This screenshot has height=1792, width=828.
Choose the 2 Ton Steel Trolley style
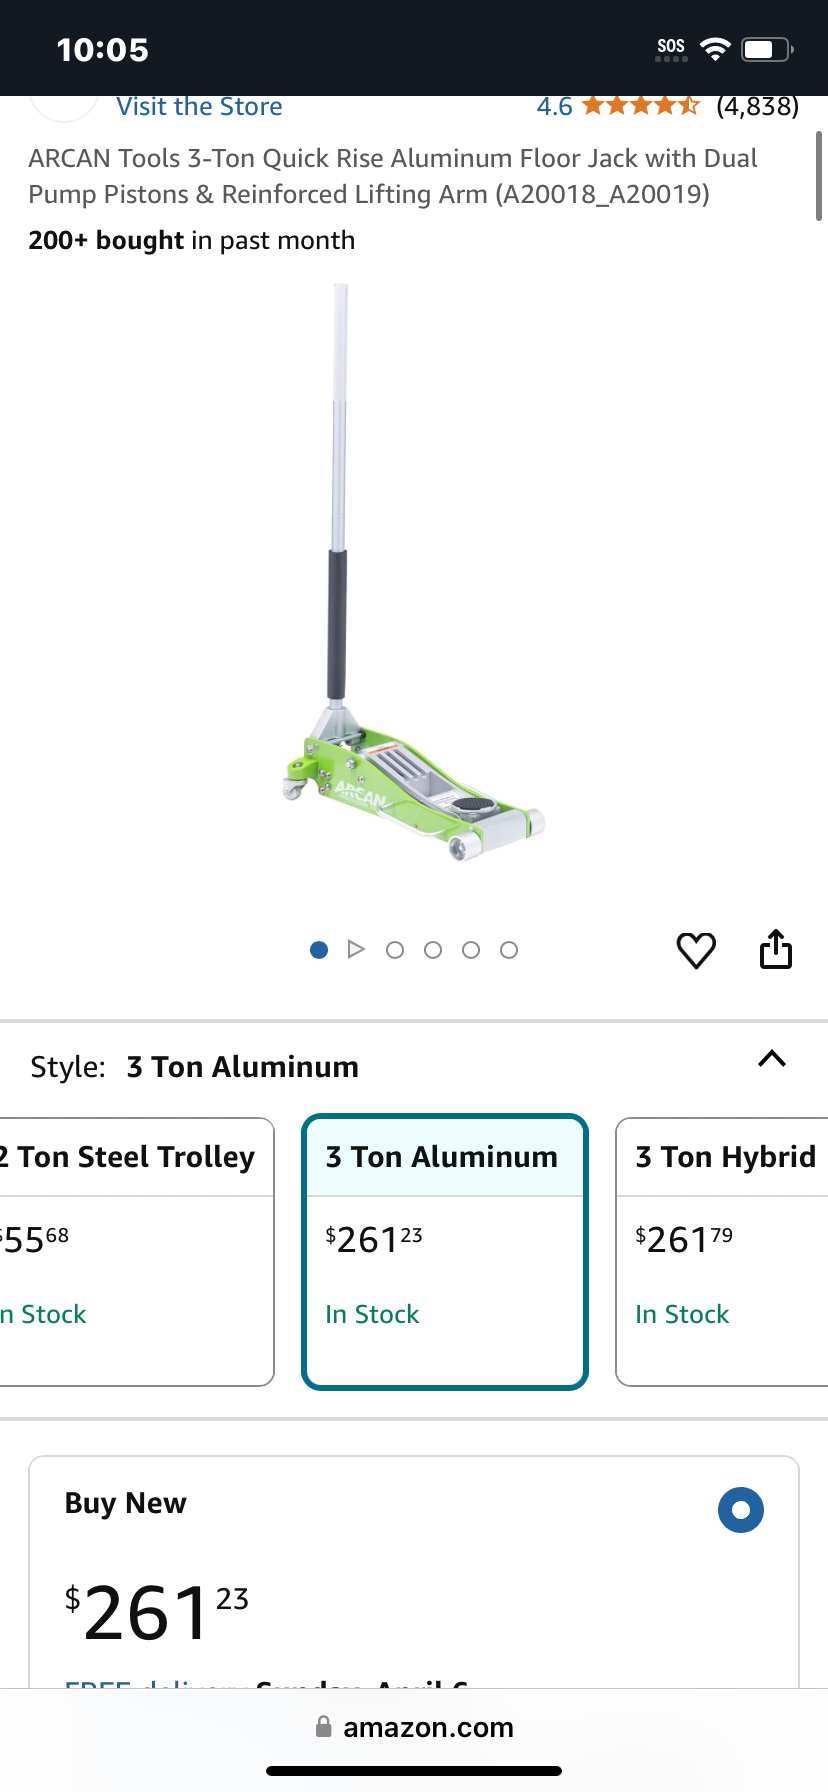137,1252
